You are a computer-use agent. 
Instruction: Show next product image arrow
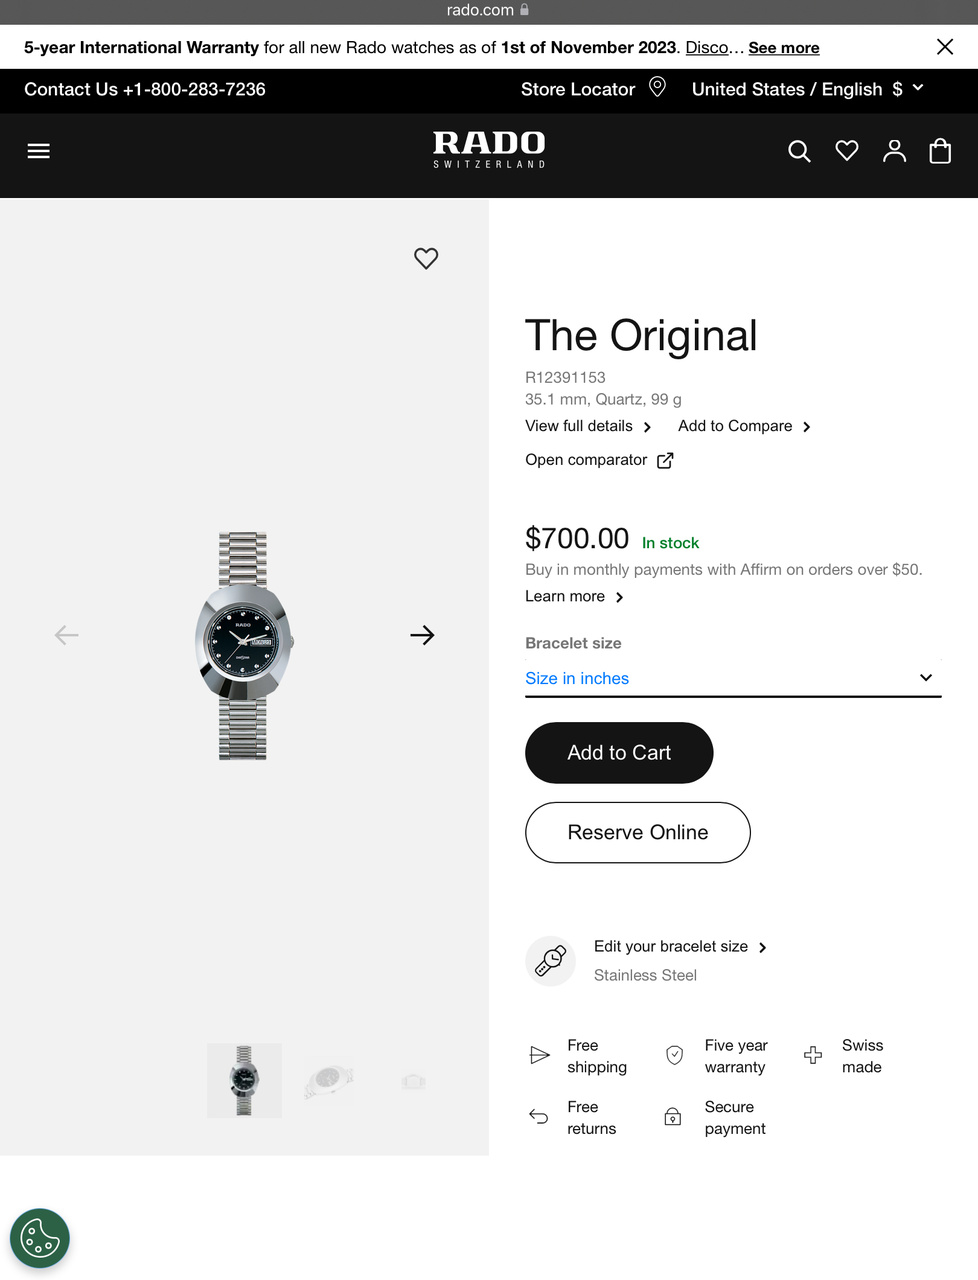pyautogui.click(x=422, y=635)
